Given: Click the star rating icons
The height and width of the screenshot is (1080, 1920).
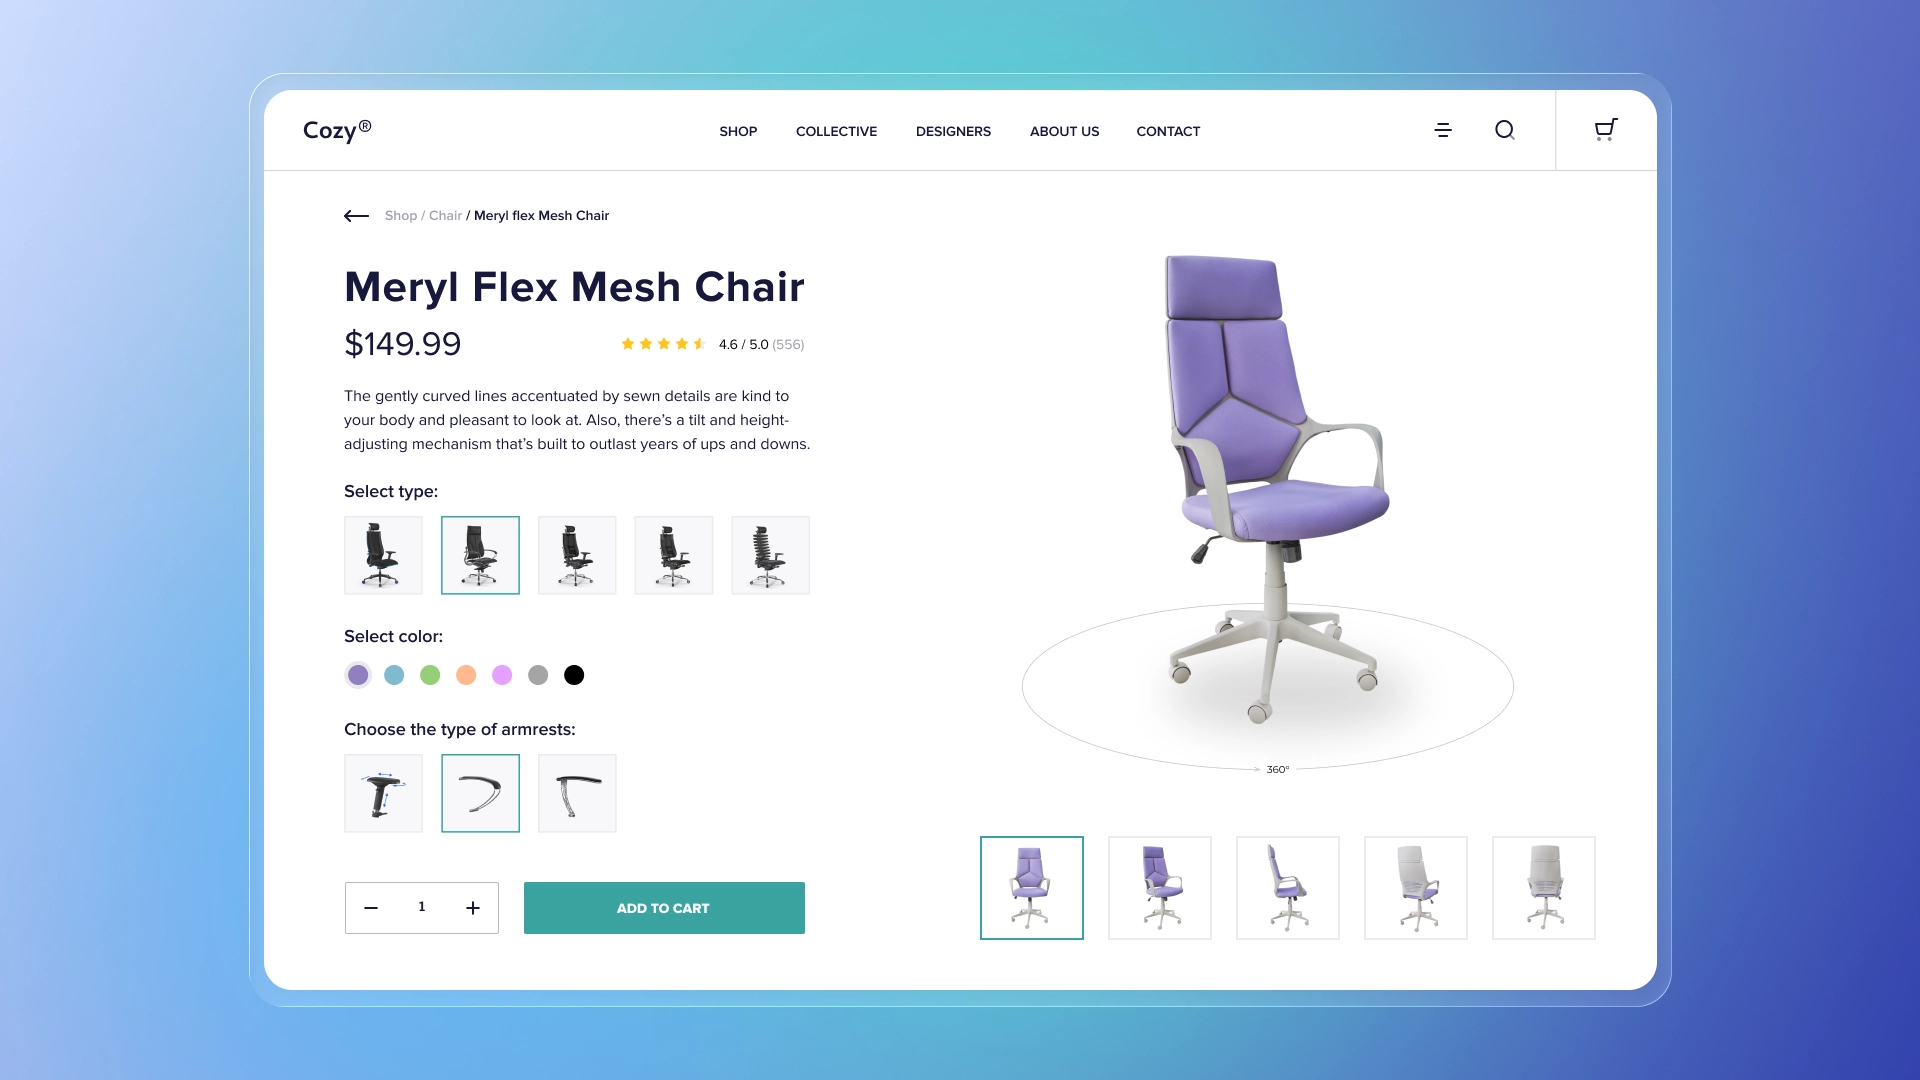Looking at the screenshot, I should 663,344.
